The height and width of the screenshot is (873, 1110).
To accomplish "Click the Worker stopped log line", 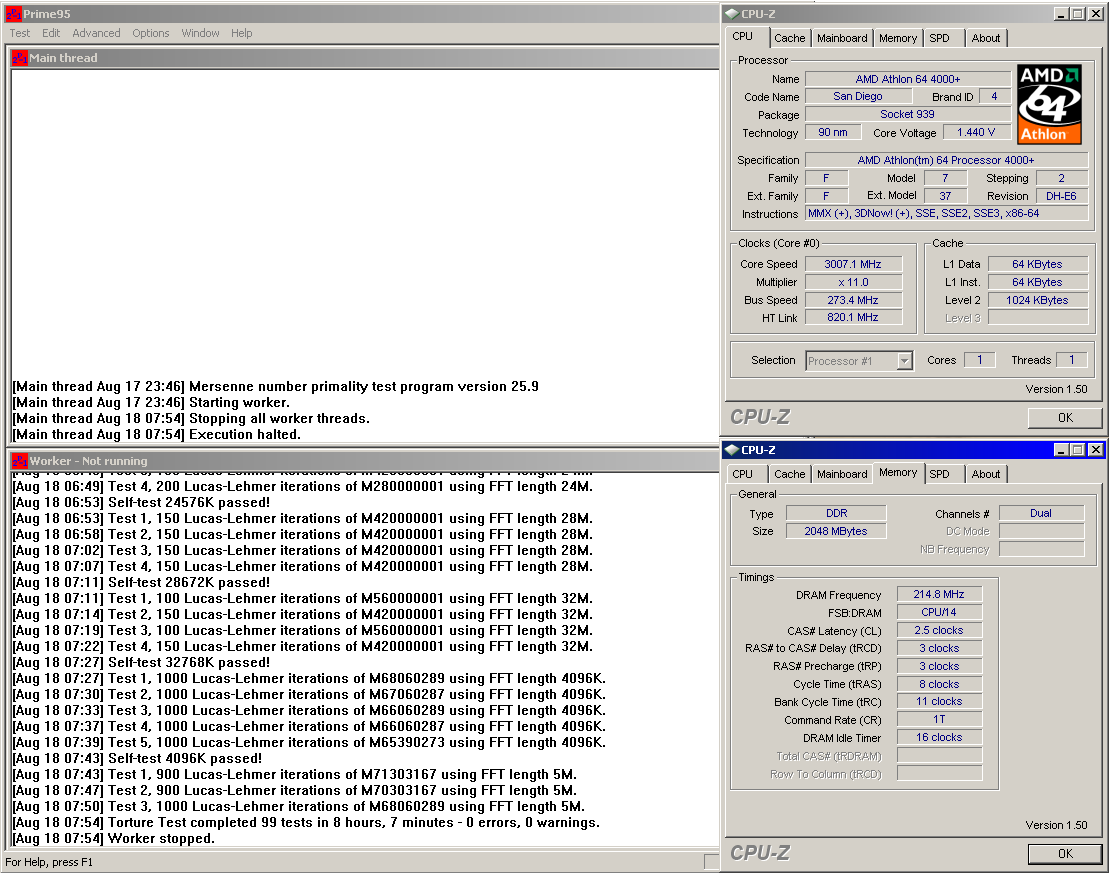I will [113, 839].
